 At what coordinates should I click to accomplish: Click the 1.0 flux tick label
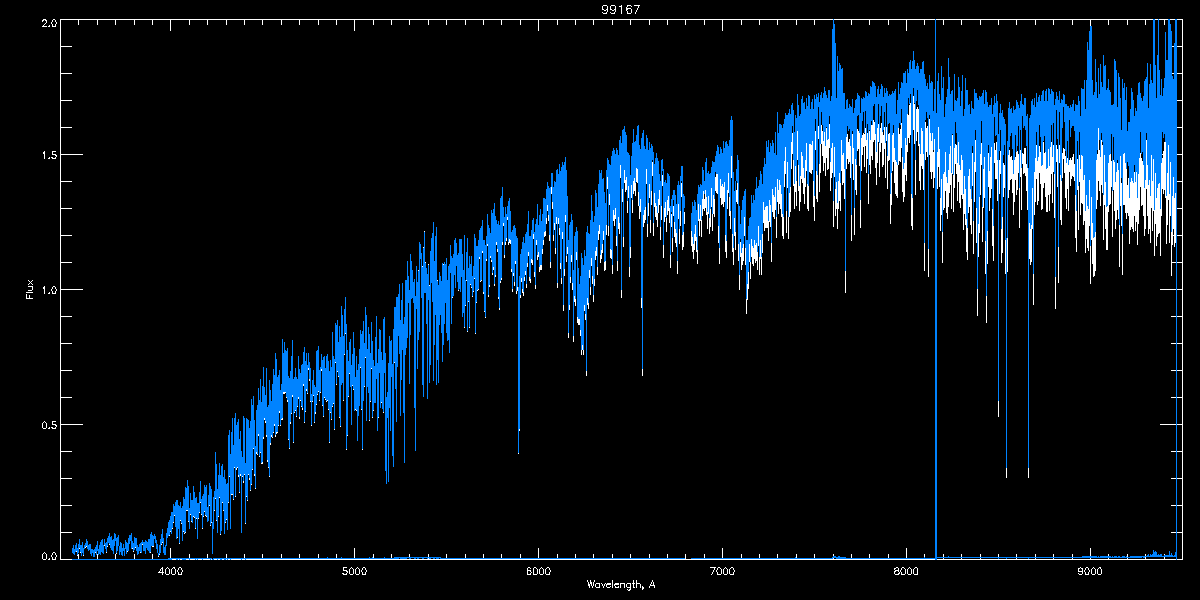pos(48,290)
